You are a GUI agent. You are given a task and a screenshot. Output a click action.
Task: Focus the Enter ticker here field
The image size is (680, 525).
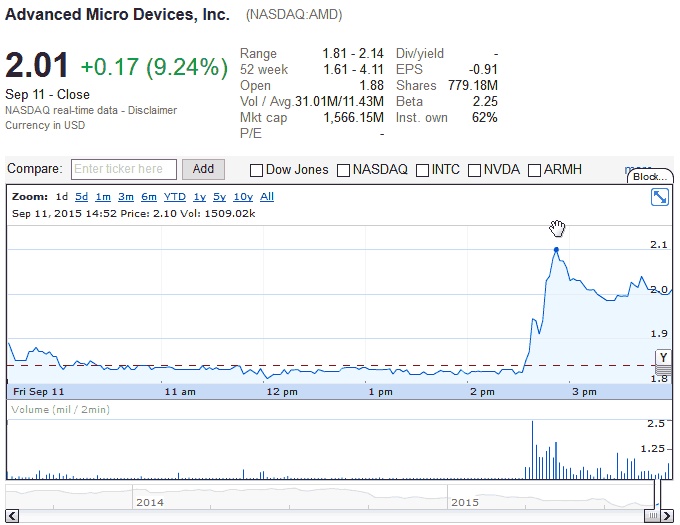[x=124, y=169]
